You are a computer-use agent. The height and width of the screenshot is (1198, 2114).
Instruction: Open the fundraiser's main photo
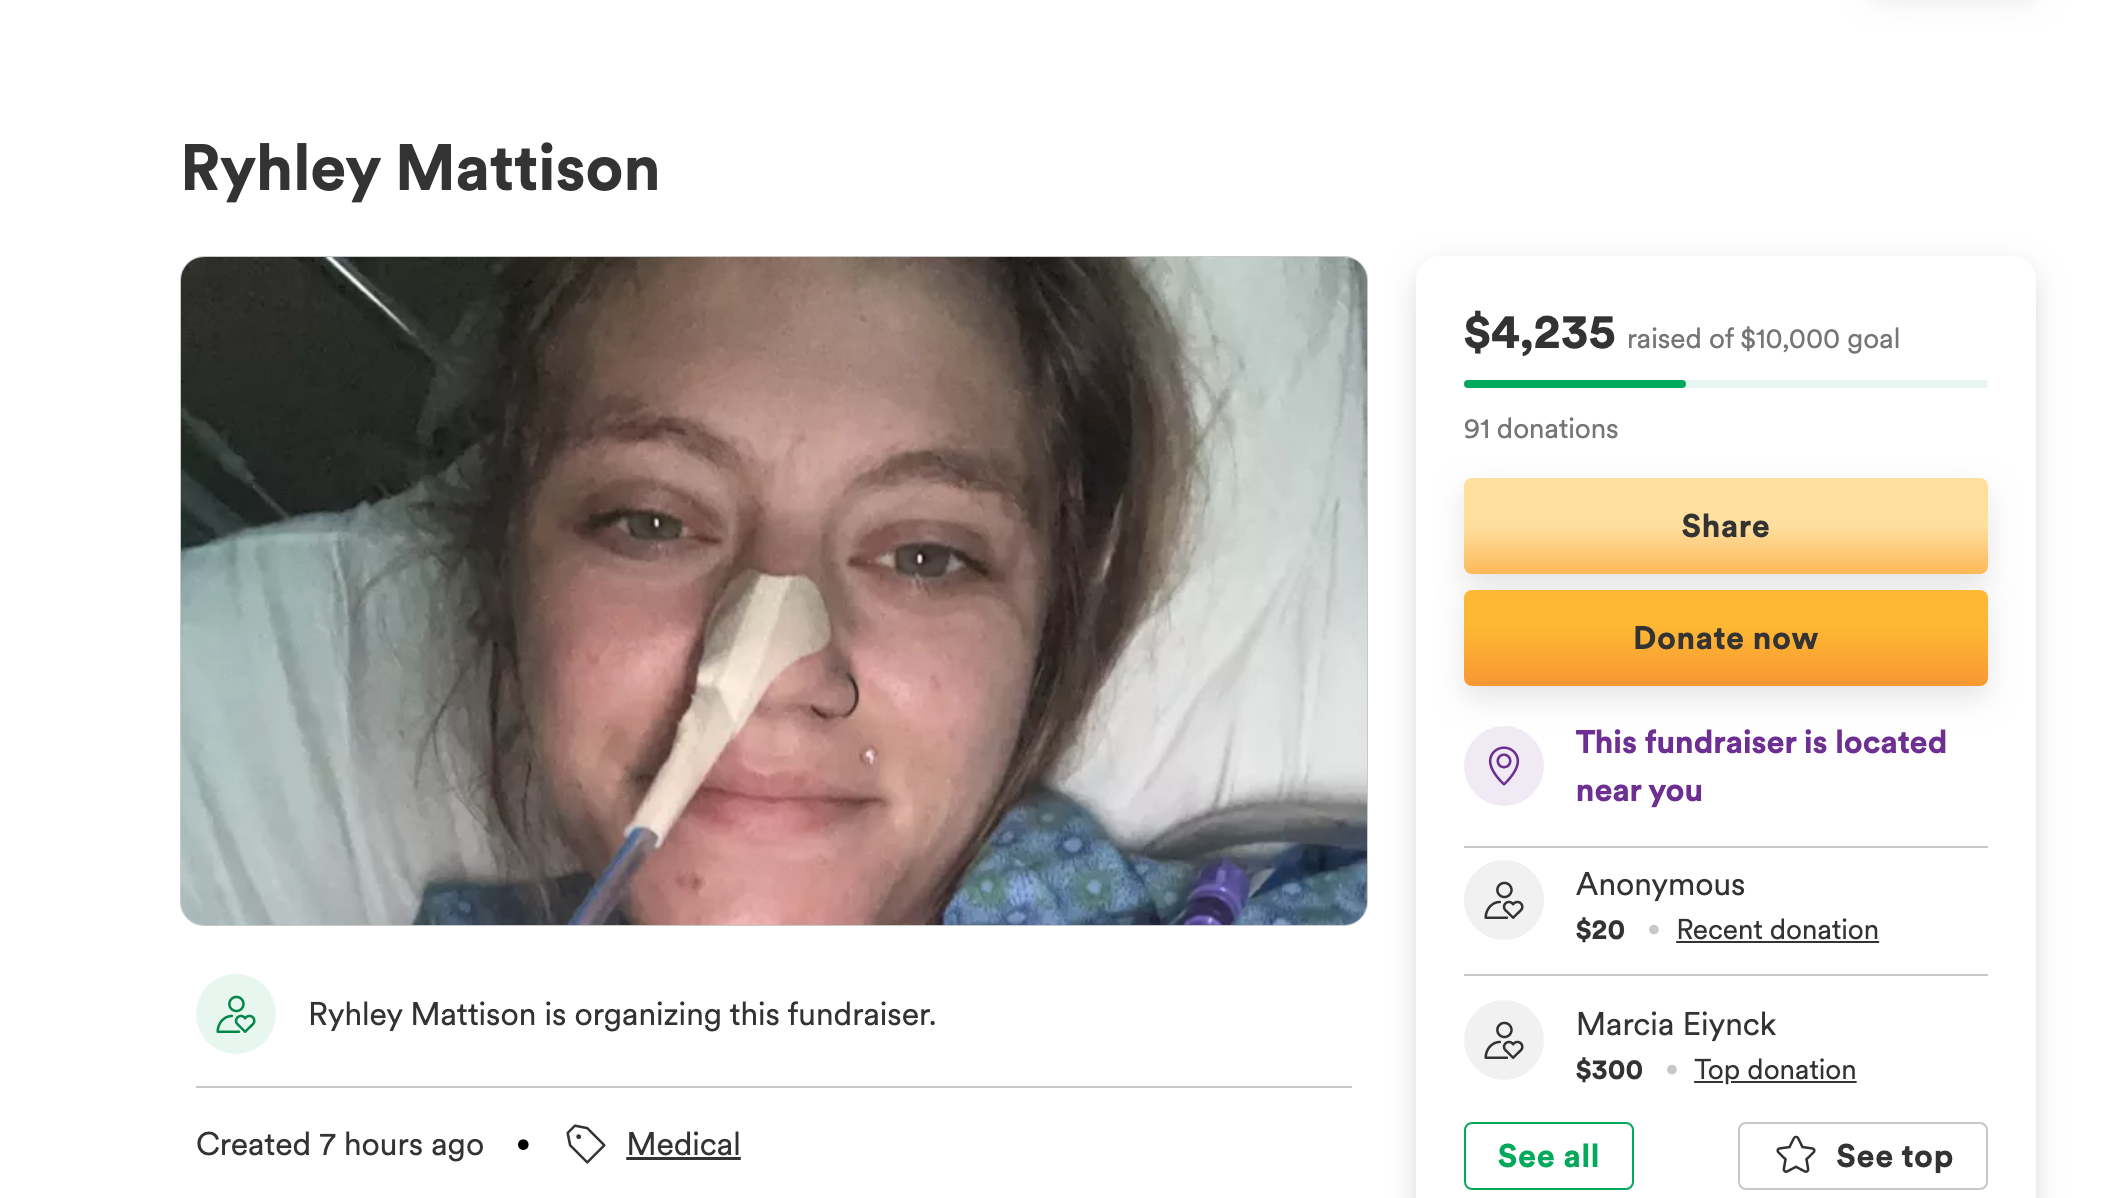tap(773, 590)
